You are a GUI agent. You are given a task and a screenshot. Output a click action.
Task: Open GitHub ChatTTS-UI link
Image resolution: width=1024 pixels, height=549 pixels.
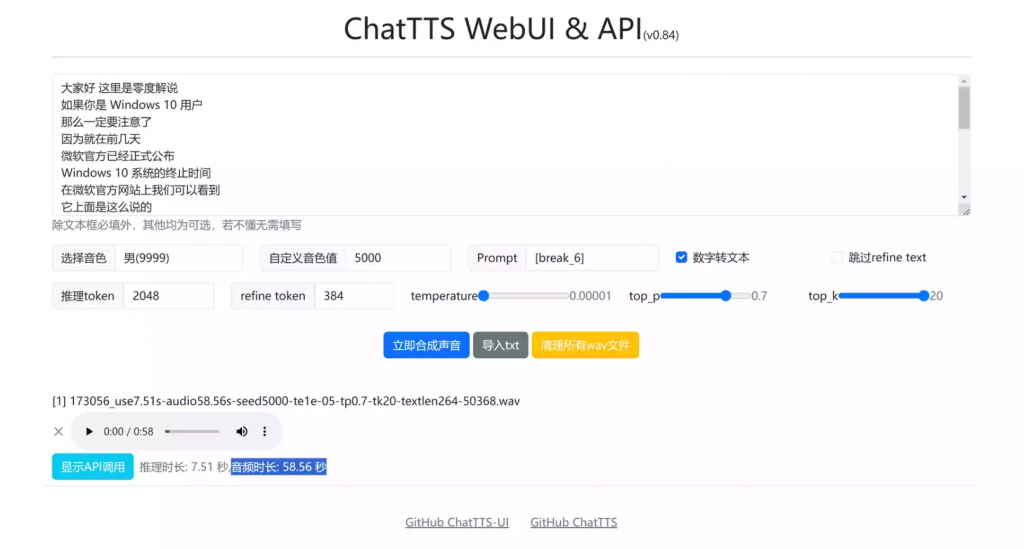(x=457, y=522)
